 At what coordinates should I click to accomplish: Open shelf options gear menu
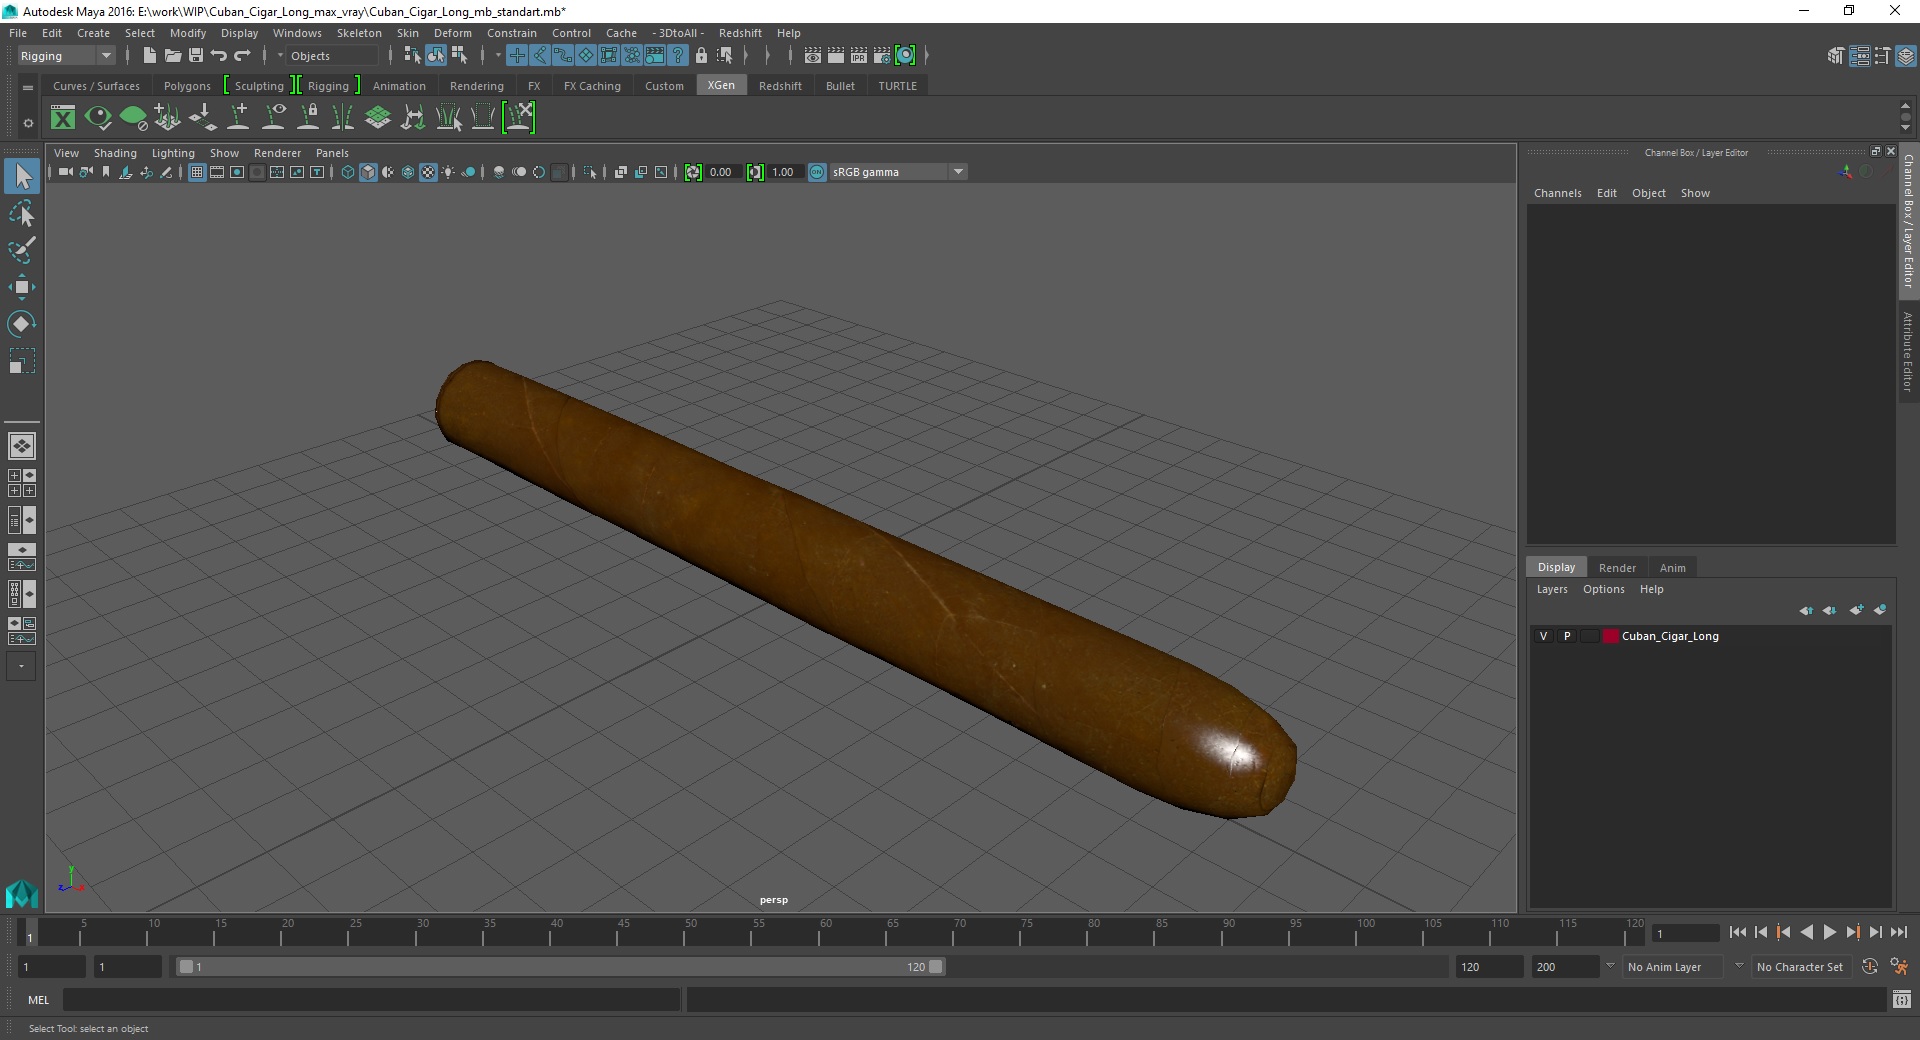pyautogui.click(x=28, y=123)
